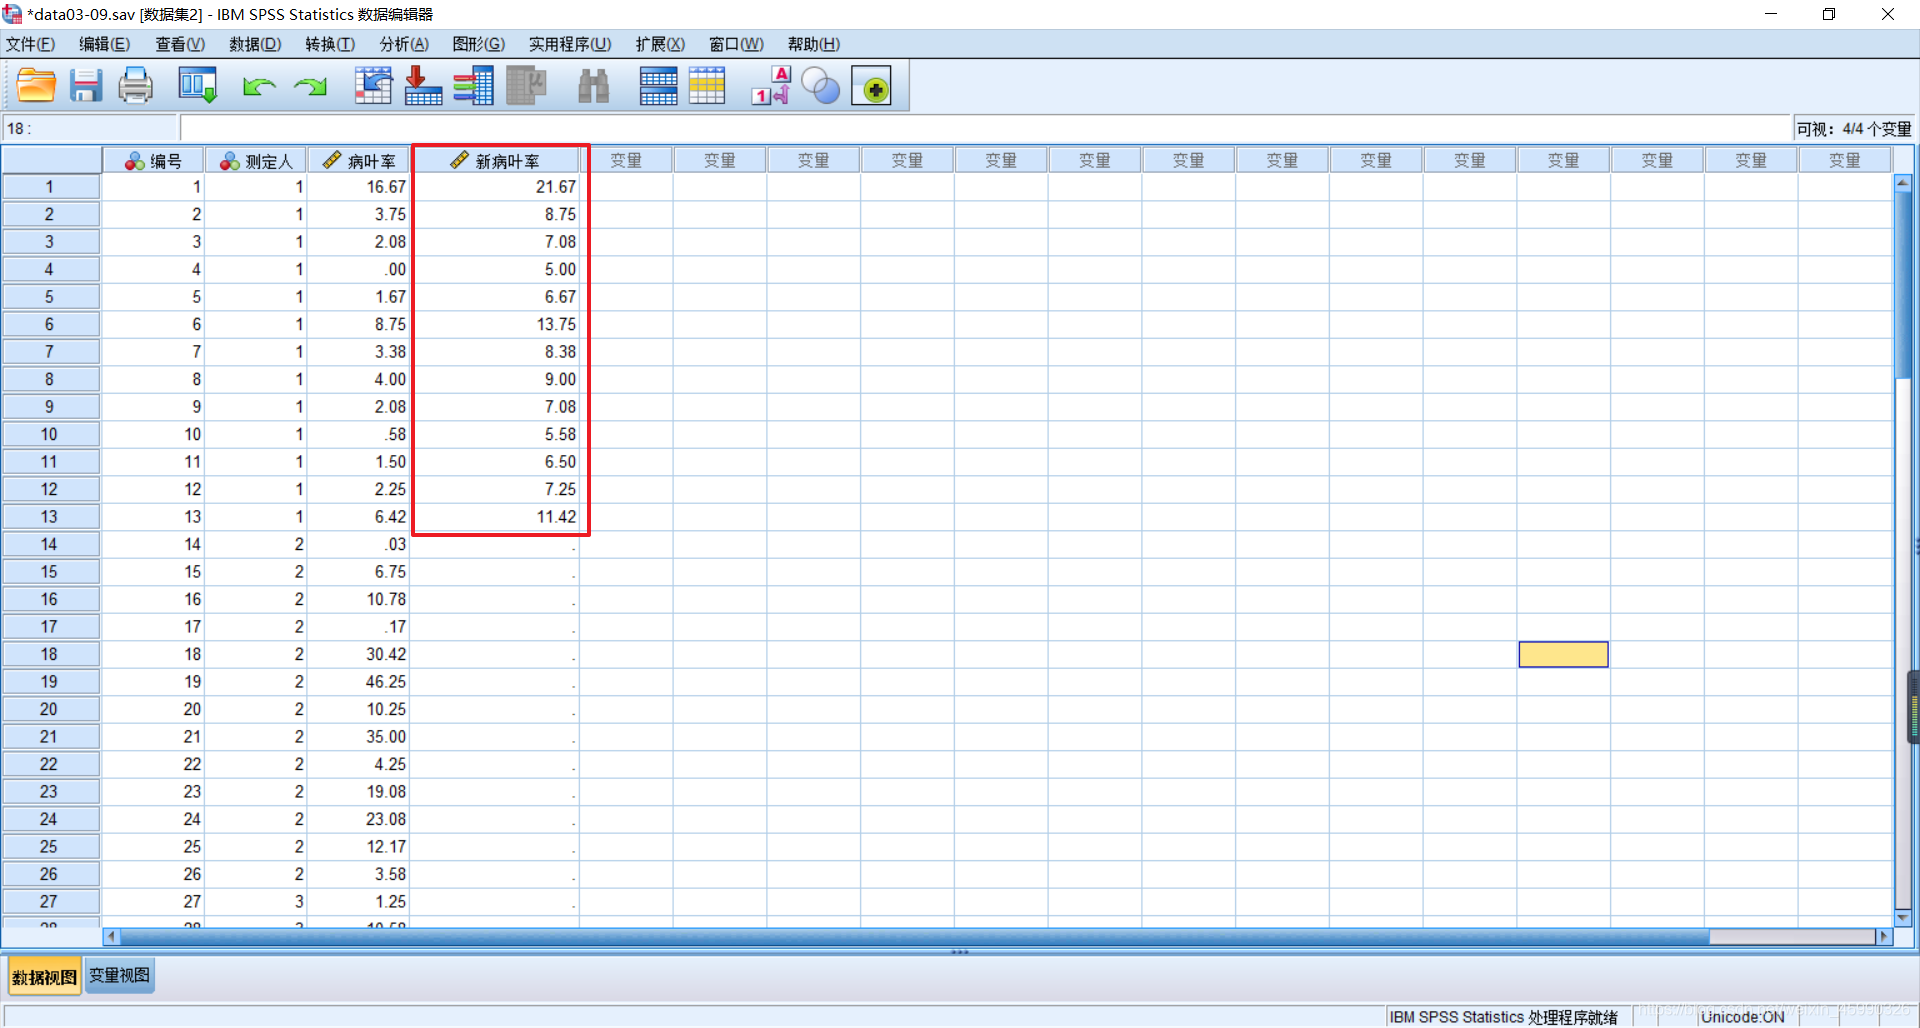Click vertical scrollbar down arrow
This screenshot has height=1028, width=1920.
1903,917
